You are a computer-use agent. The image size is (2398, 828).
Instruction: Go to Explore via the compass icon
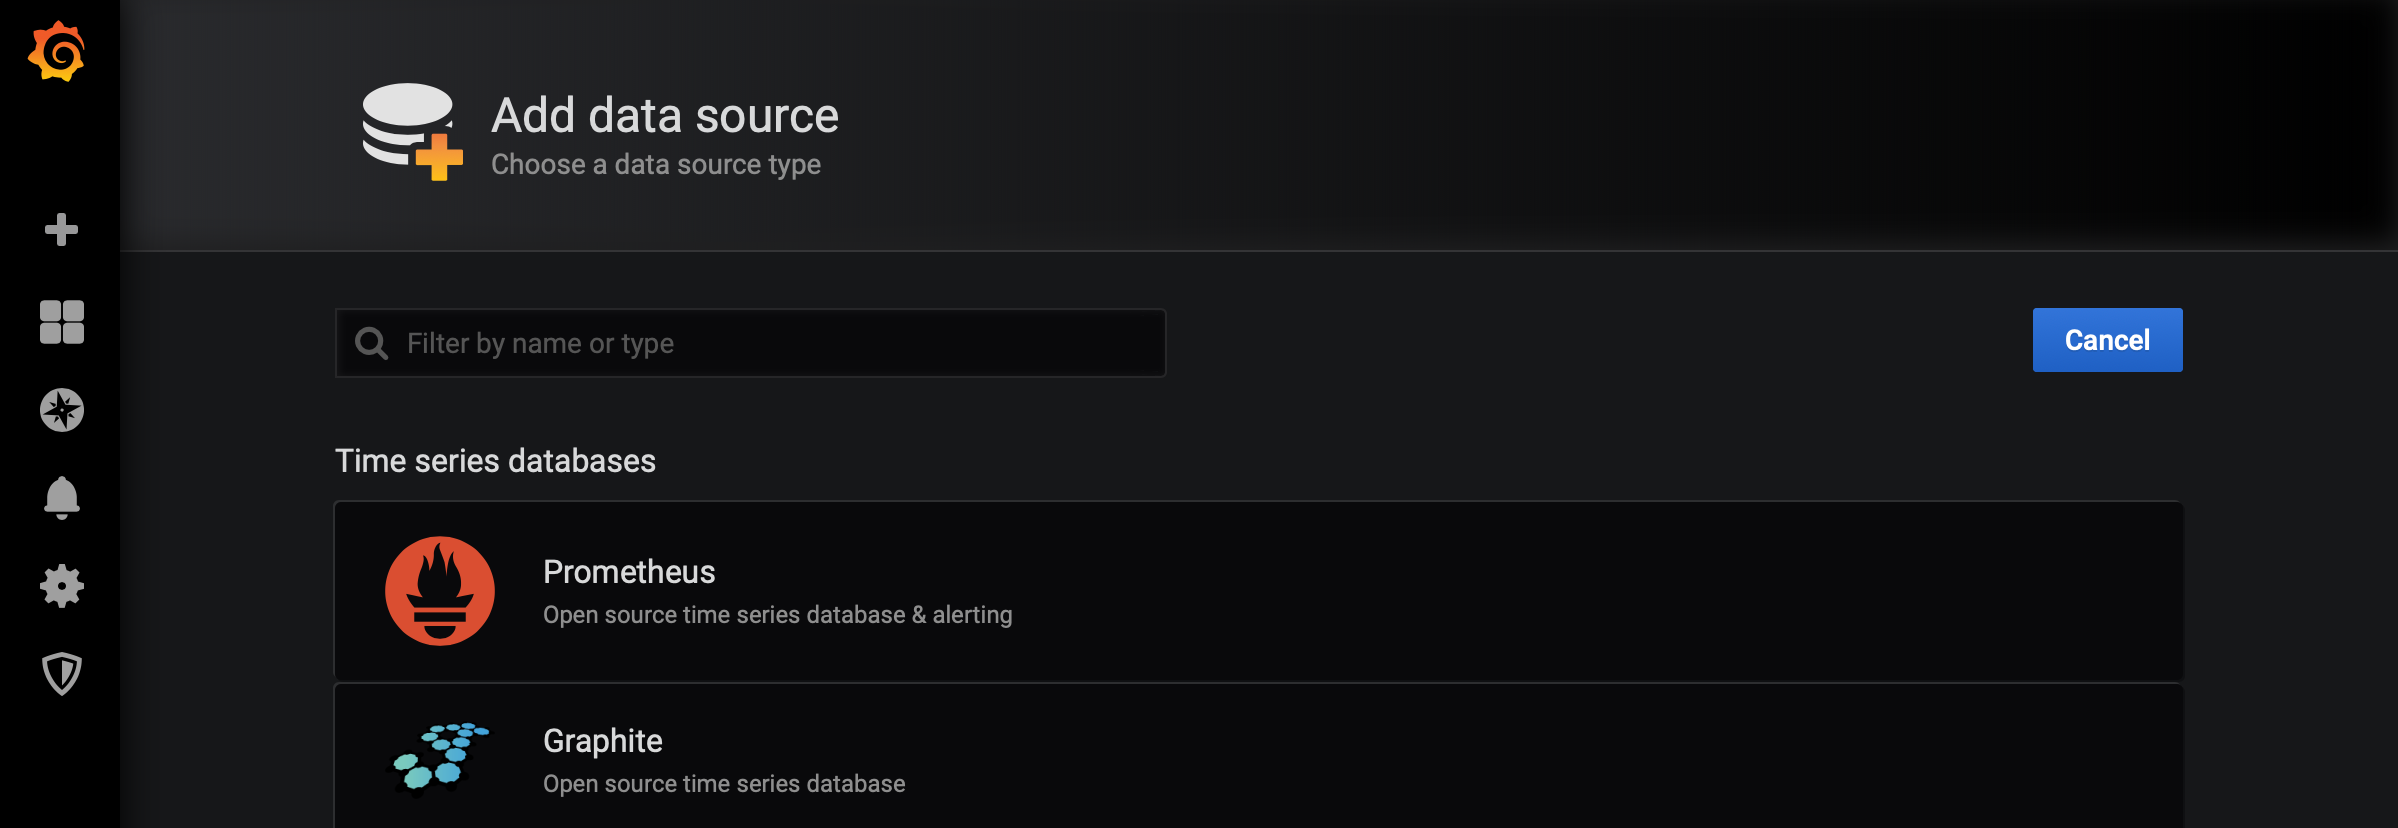pos(61,410)
